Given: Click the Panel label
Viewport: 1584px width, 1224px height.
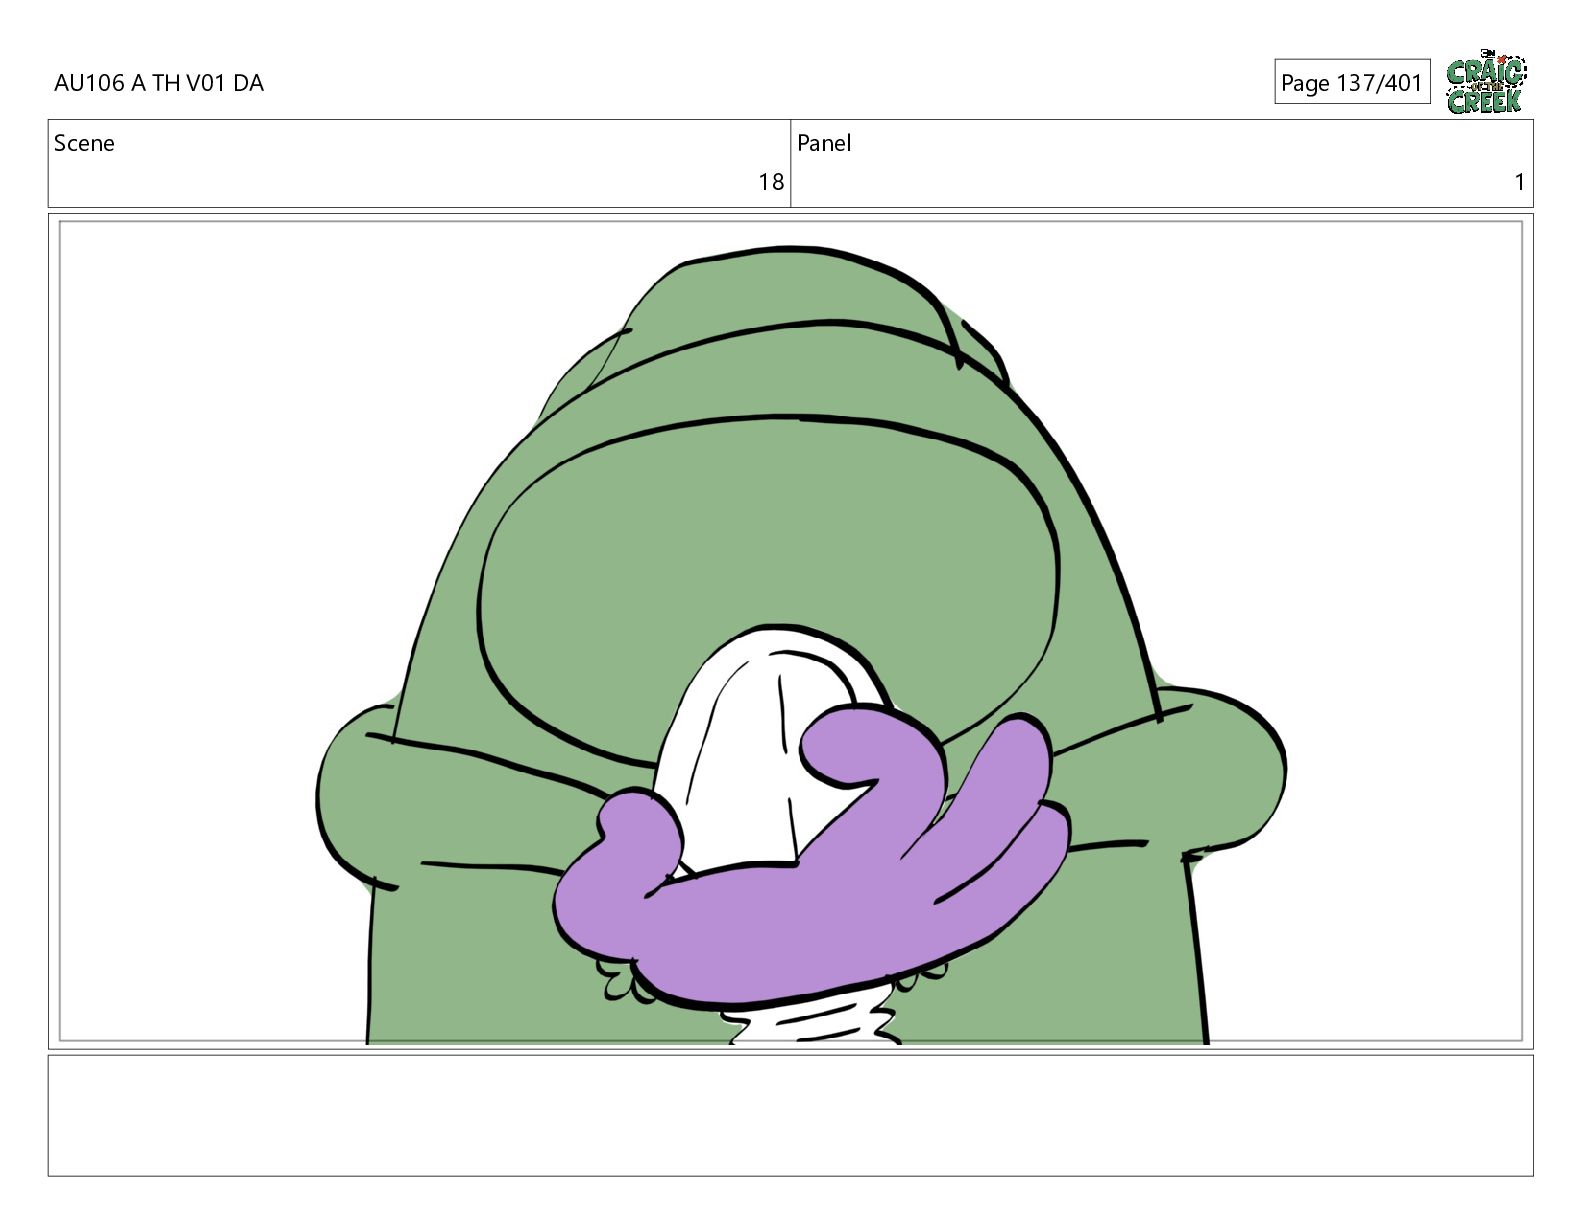Looking at the screenshot, I should [824, 143].
